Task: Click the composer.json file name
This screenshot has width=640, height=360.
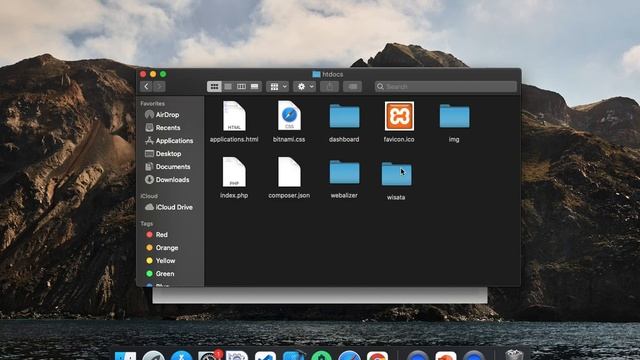Action: point(289,196)
